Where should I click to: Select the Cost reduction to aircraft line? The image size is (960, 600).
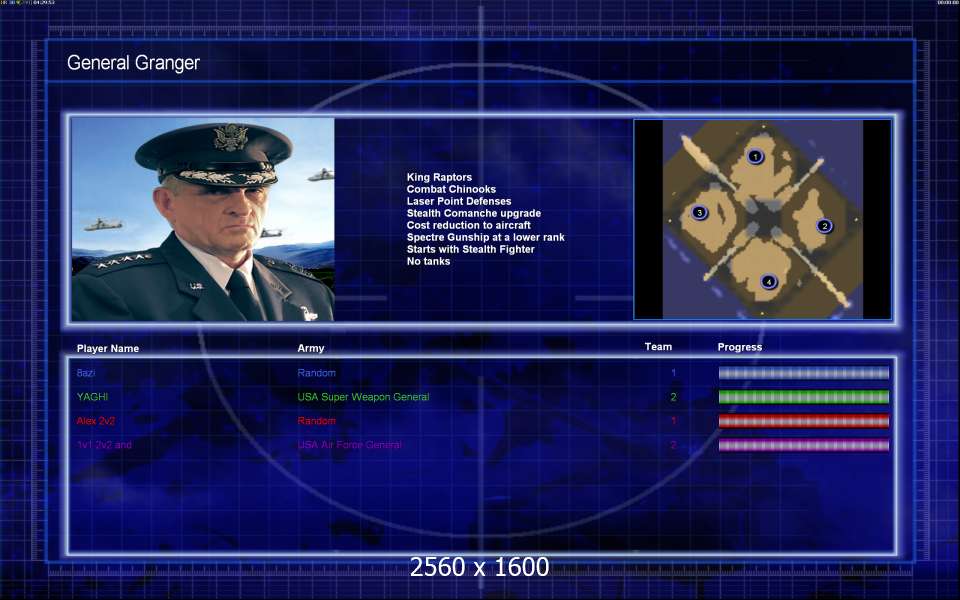point(468,225)
